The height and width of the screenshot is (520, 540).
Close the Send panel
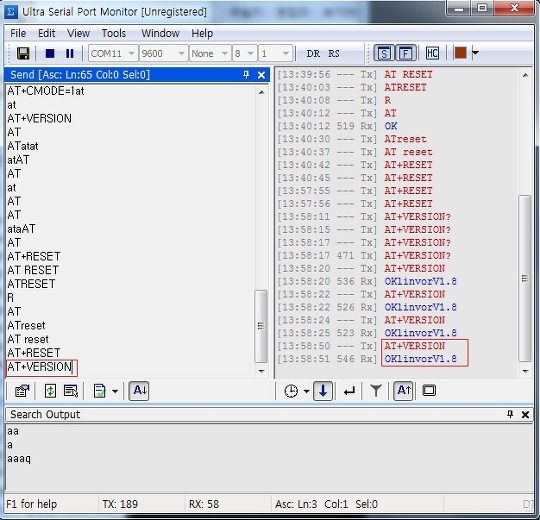pos(261,75)
